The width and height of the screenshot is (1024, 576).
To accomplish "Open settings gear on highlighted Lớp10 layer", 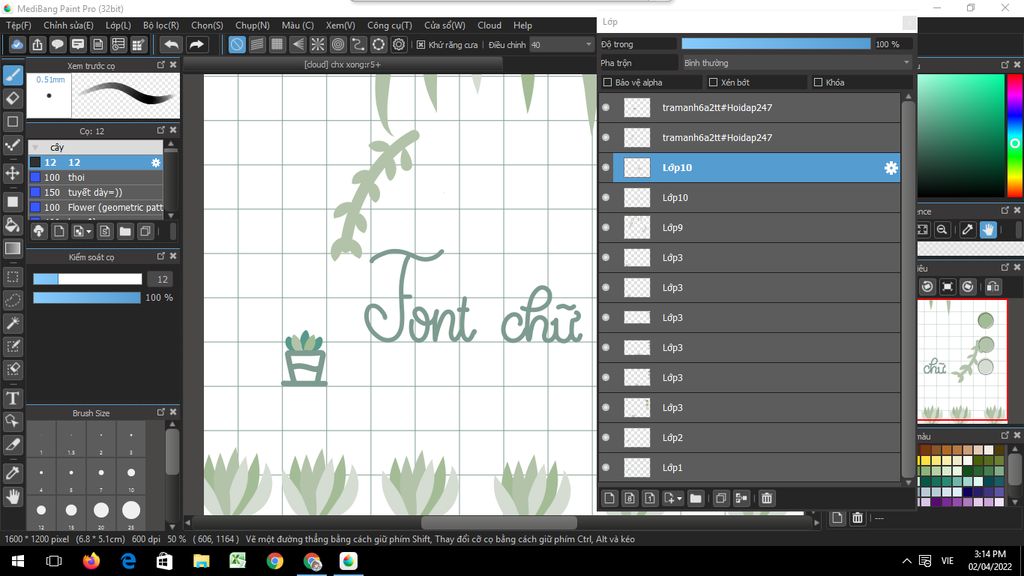I will click(891, 168).
